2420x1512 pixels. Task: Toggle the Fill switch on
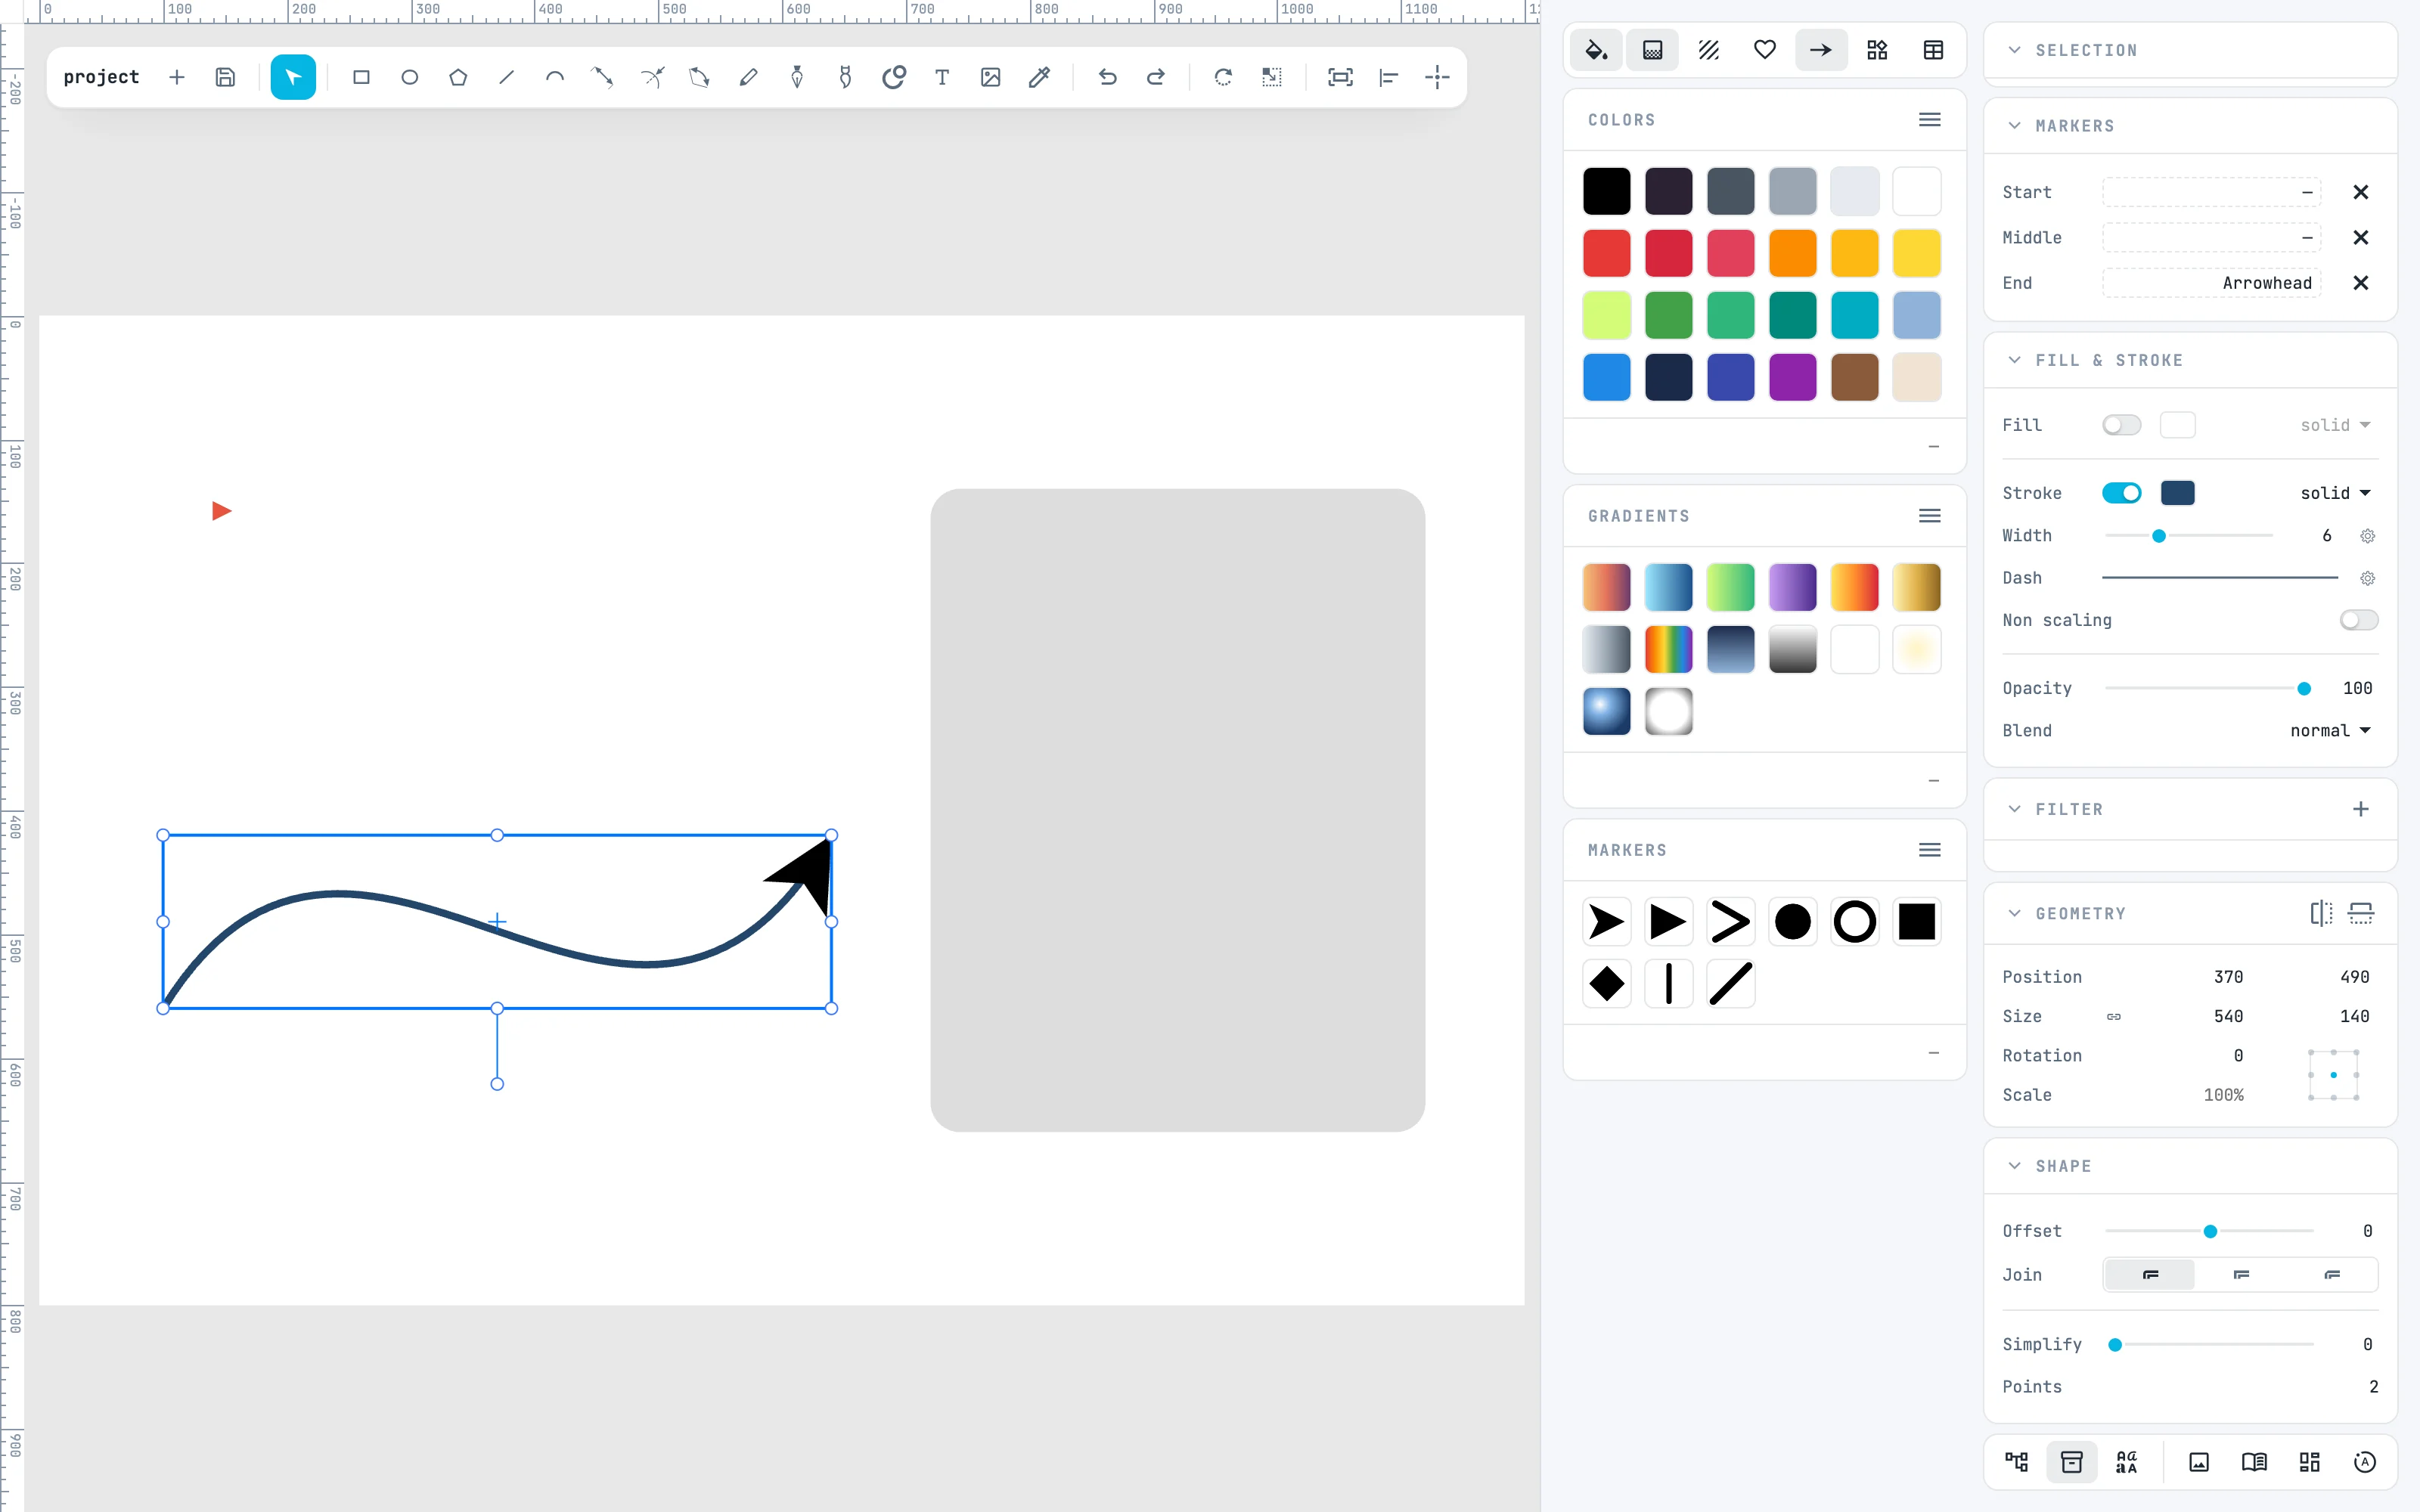coord(2121,425)
